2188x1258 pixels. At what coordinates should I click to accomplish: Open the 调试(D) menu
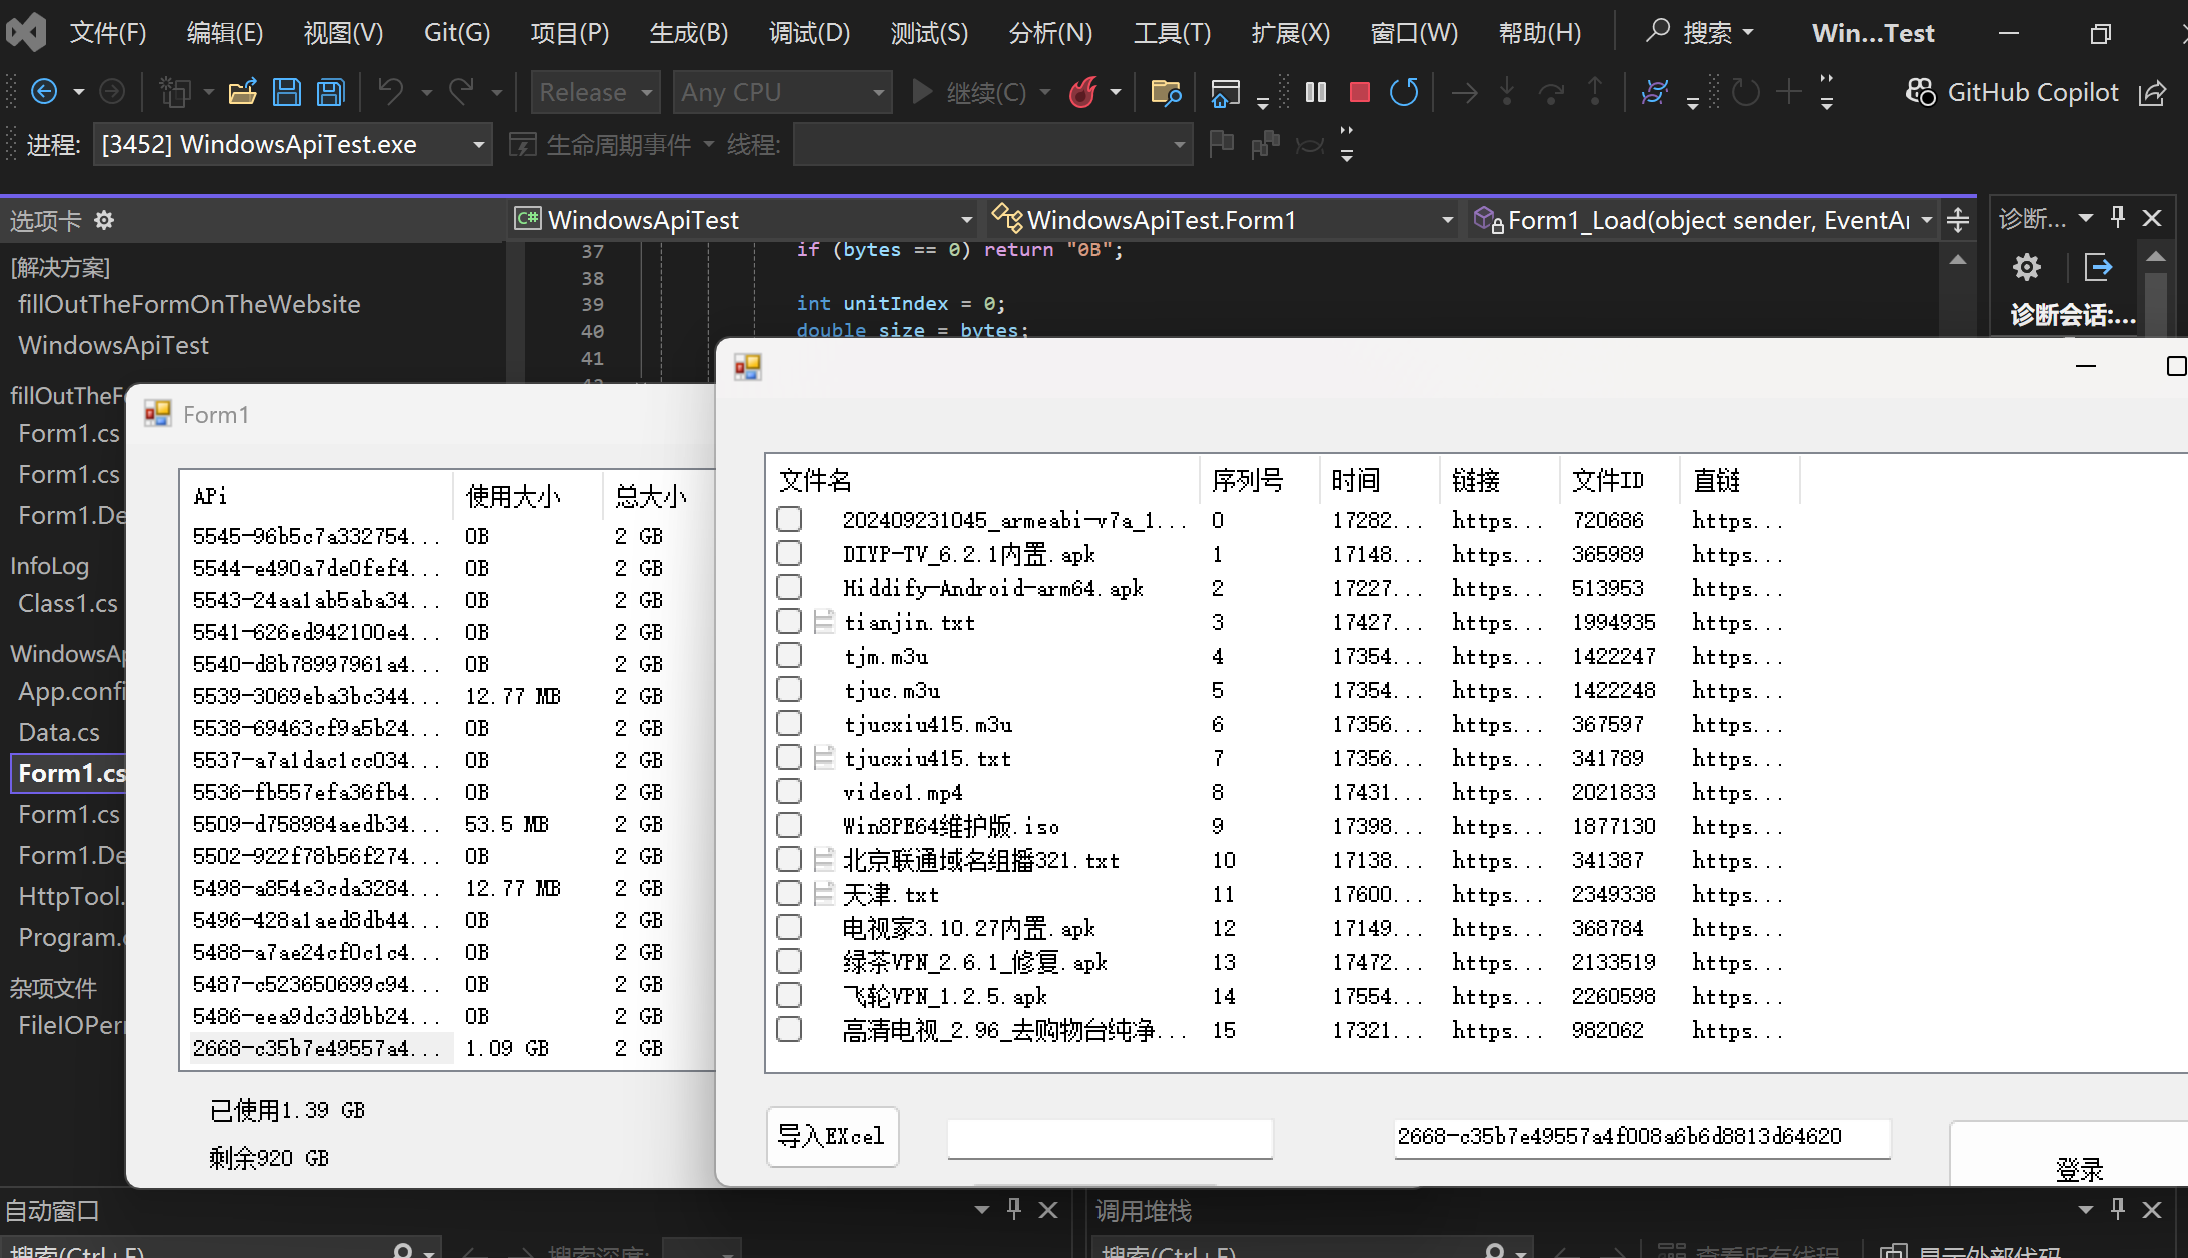pyautogui.click(x=808, y=33)
